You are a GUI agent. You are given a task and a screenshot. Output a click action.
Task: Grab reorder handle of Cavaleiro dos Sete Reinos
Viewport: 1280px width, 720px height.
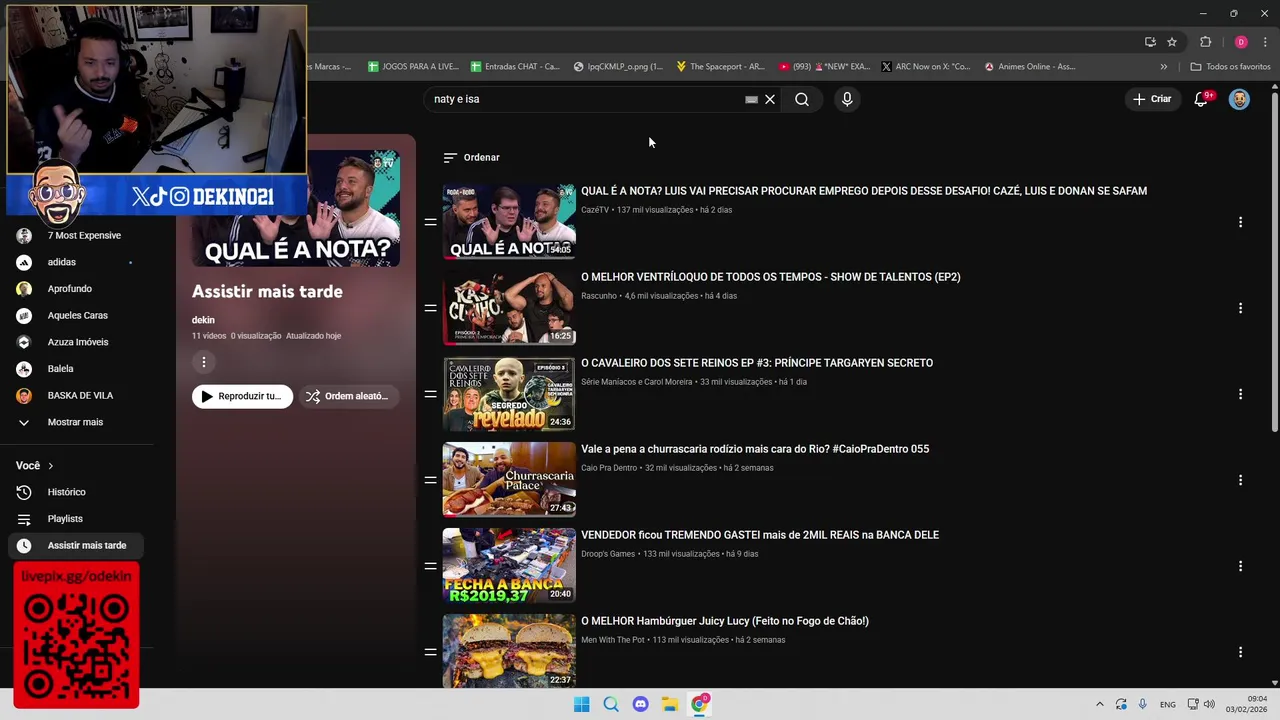(x=430, y=394)
